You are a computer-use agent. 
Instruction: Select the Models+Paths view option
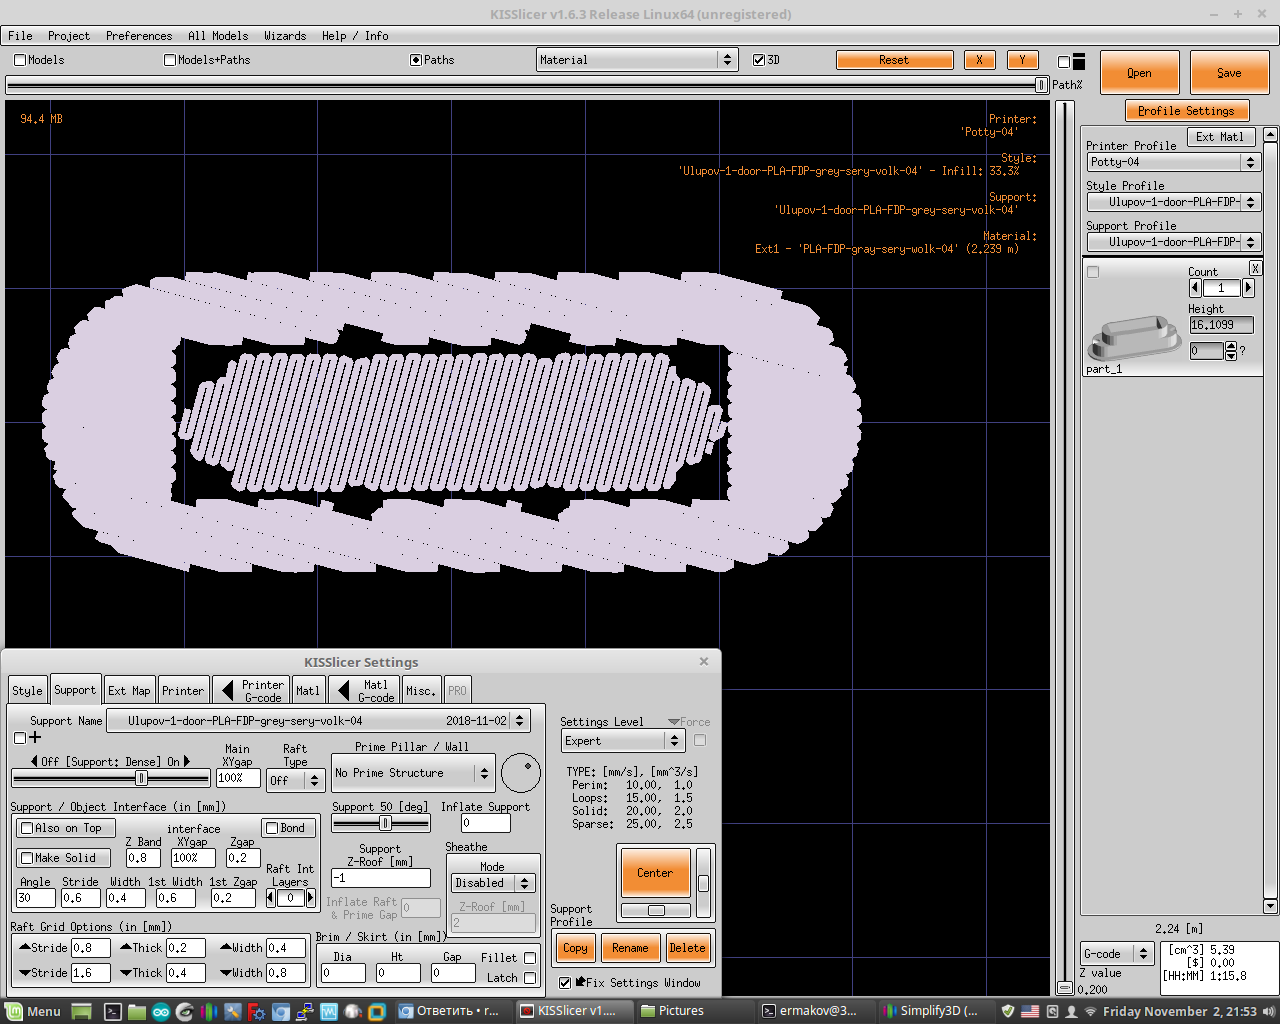click(x=170, y=60)
